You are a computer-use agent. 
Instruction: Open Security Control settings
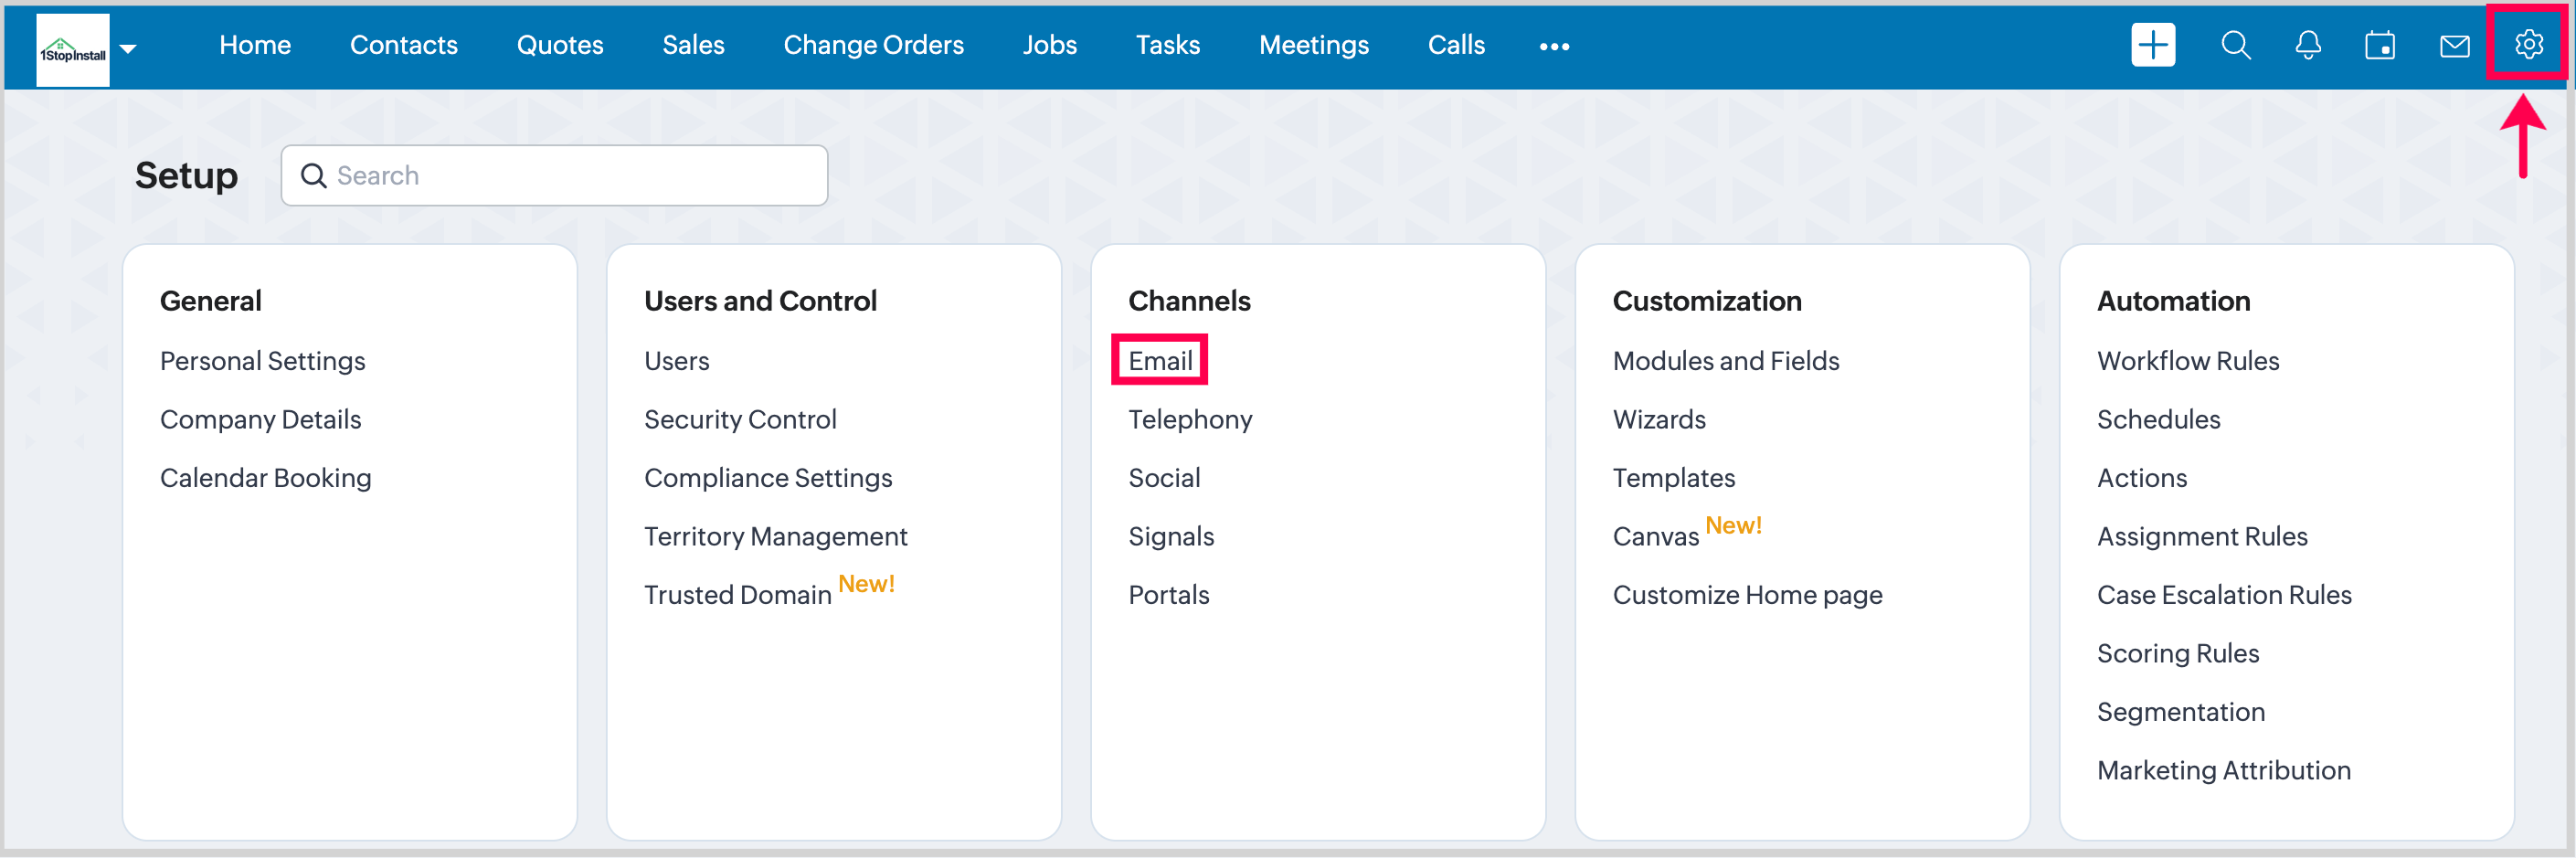click(739, 419)
